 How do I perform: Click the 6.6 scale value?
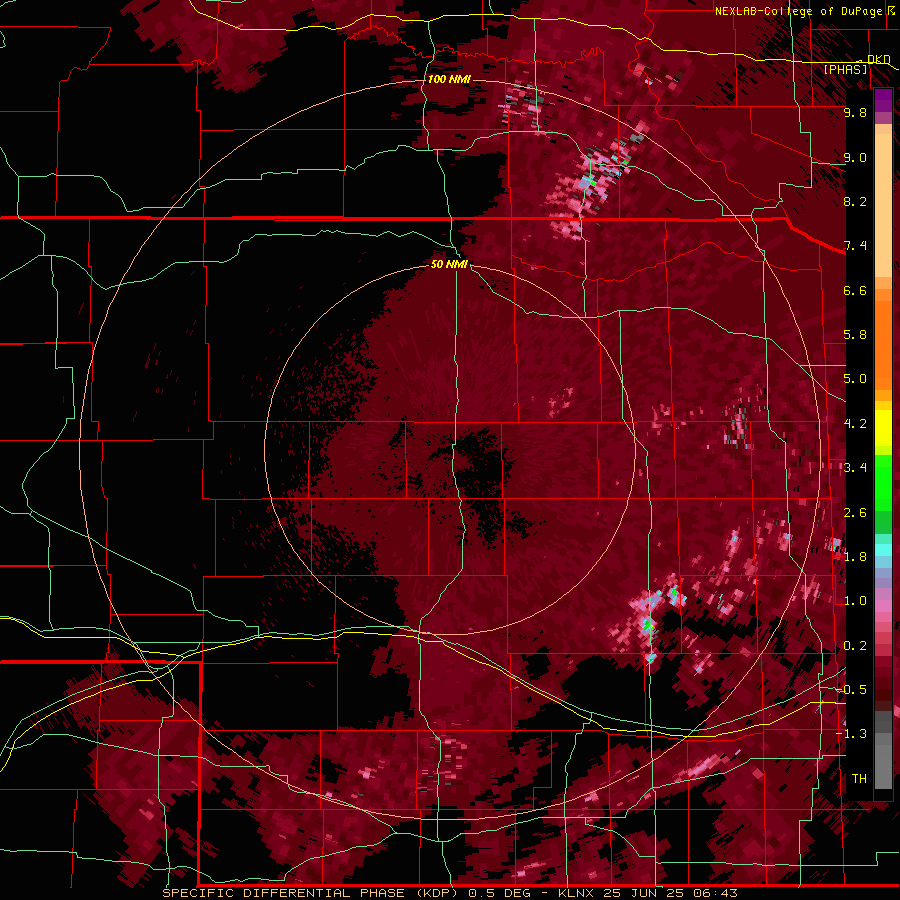(x=855, y=290)
